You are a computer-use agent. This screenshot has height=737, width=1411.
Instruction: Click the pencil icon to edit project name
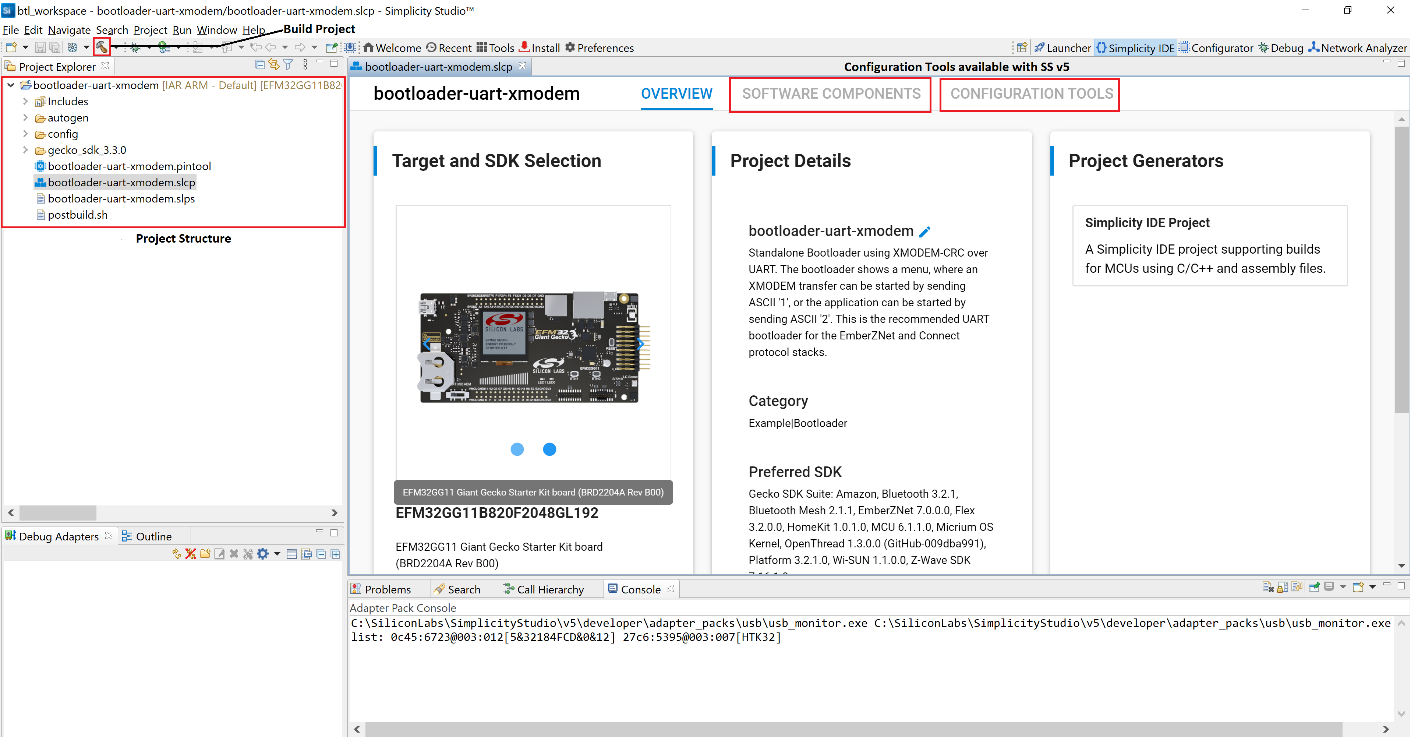(925, 231)
